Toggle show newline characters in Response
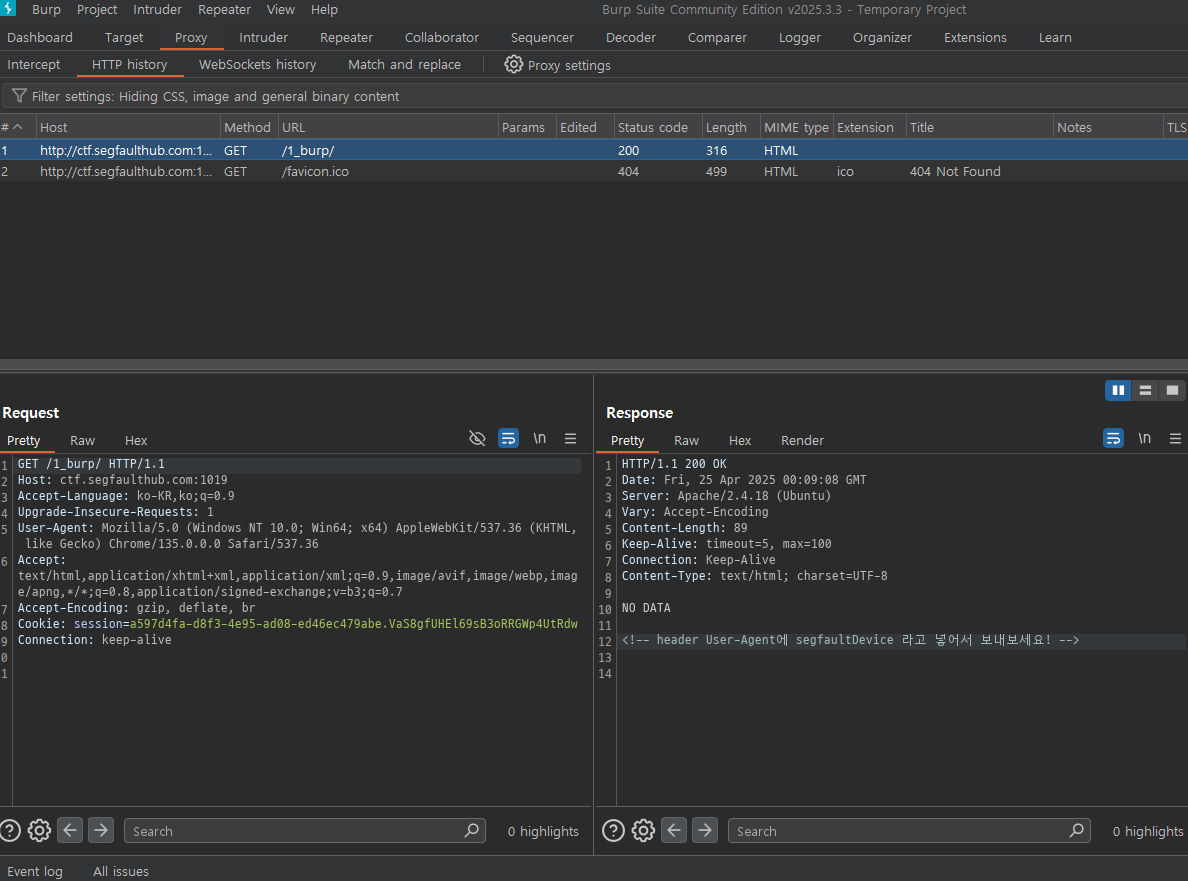This screenshot has height=881, width=1188. click(1144, 438)
